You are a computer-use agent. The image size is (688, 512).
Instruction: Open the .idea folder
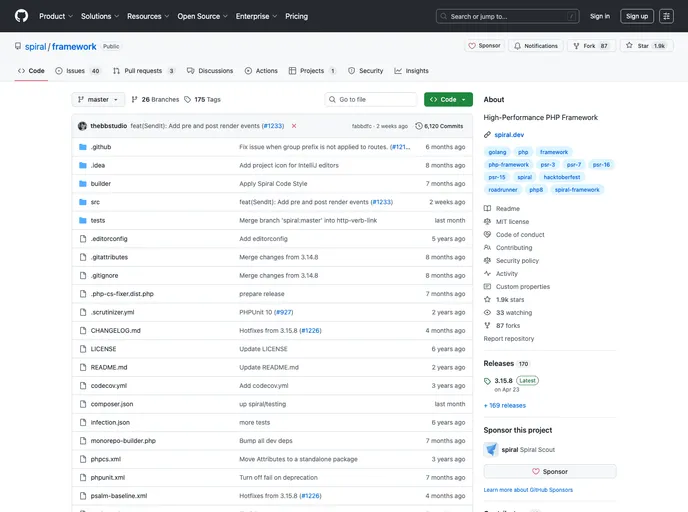98,165
